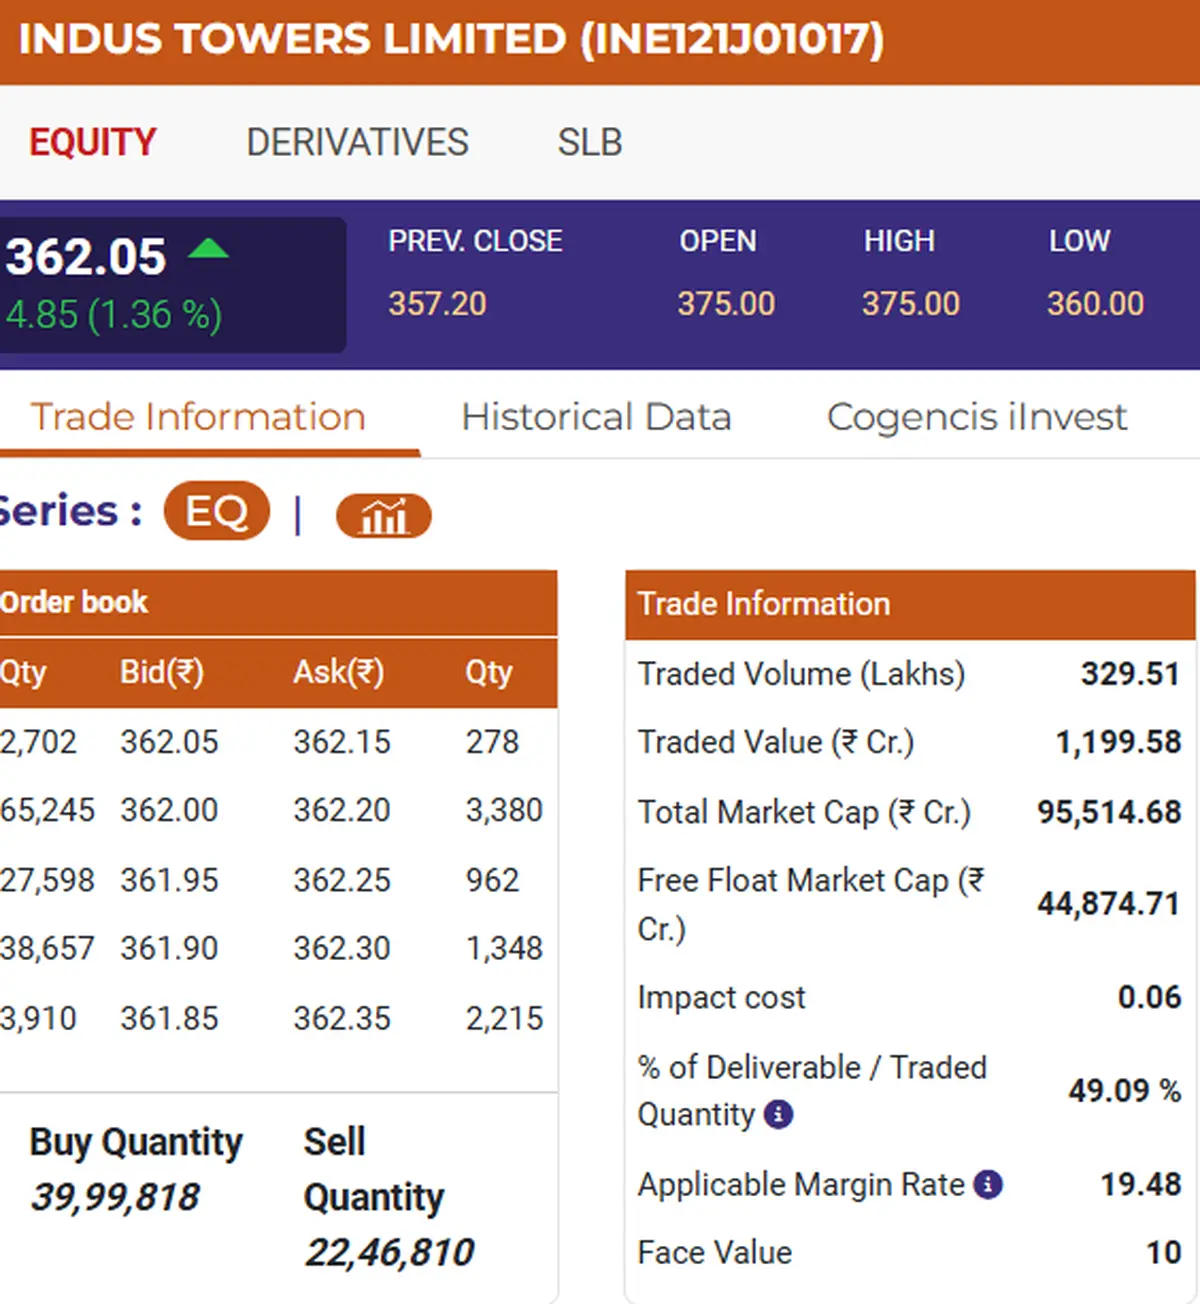Click the bid price 361.95
This screenshot has width=1200, height=1304.
pos(169,880)
